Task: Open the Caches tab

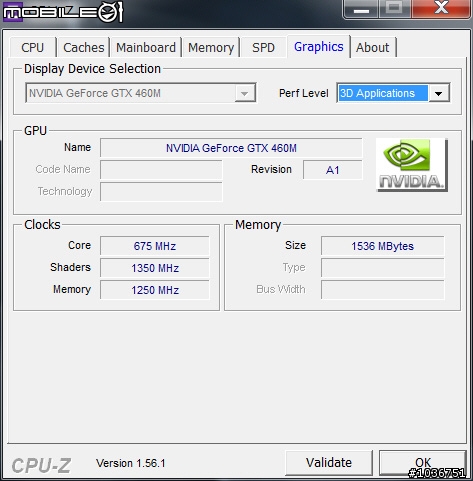Action: coord(83,47)
